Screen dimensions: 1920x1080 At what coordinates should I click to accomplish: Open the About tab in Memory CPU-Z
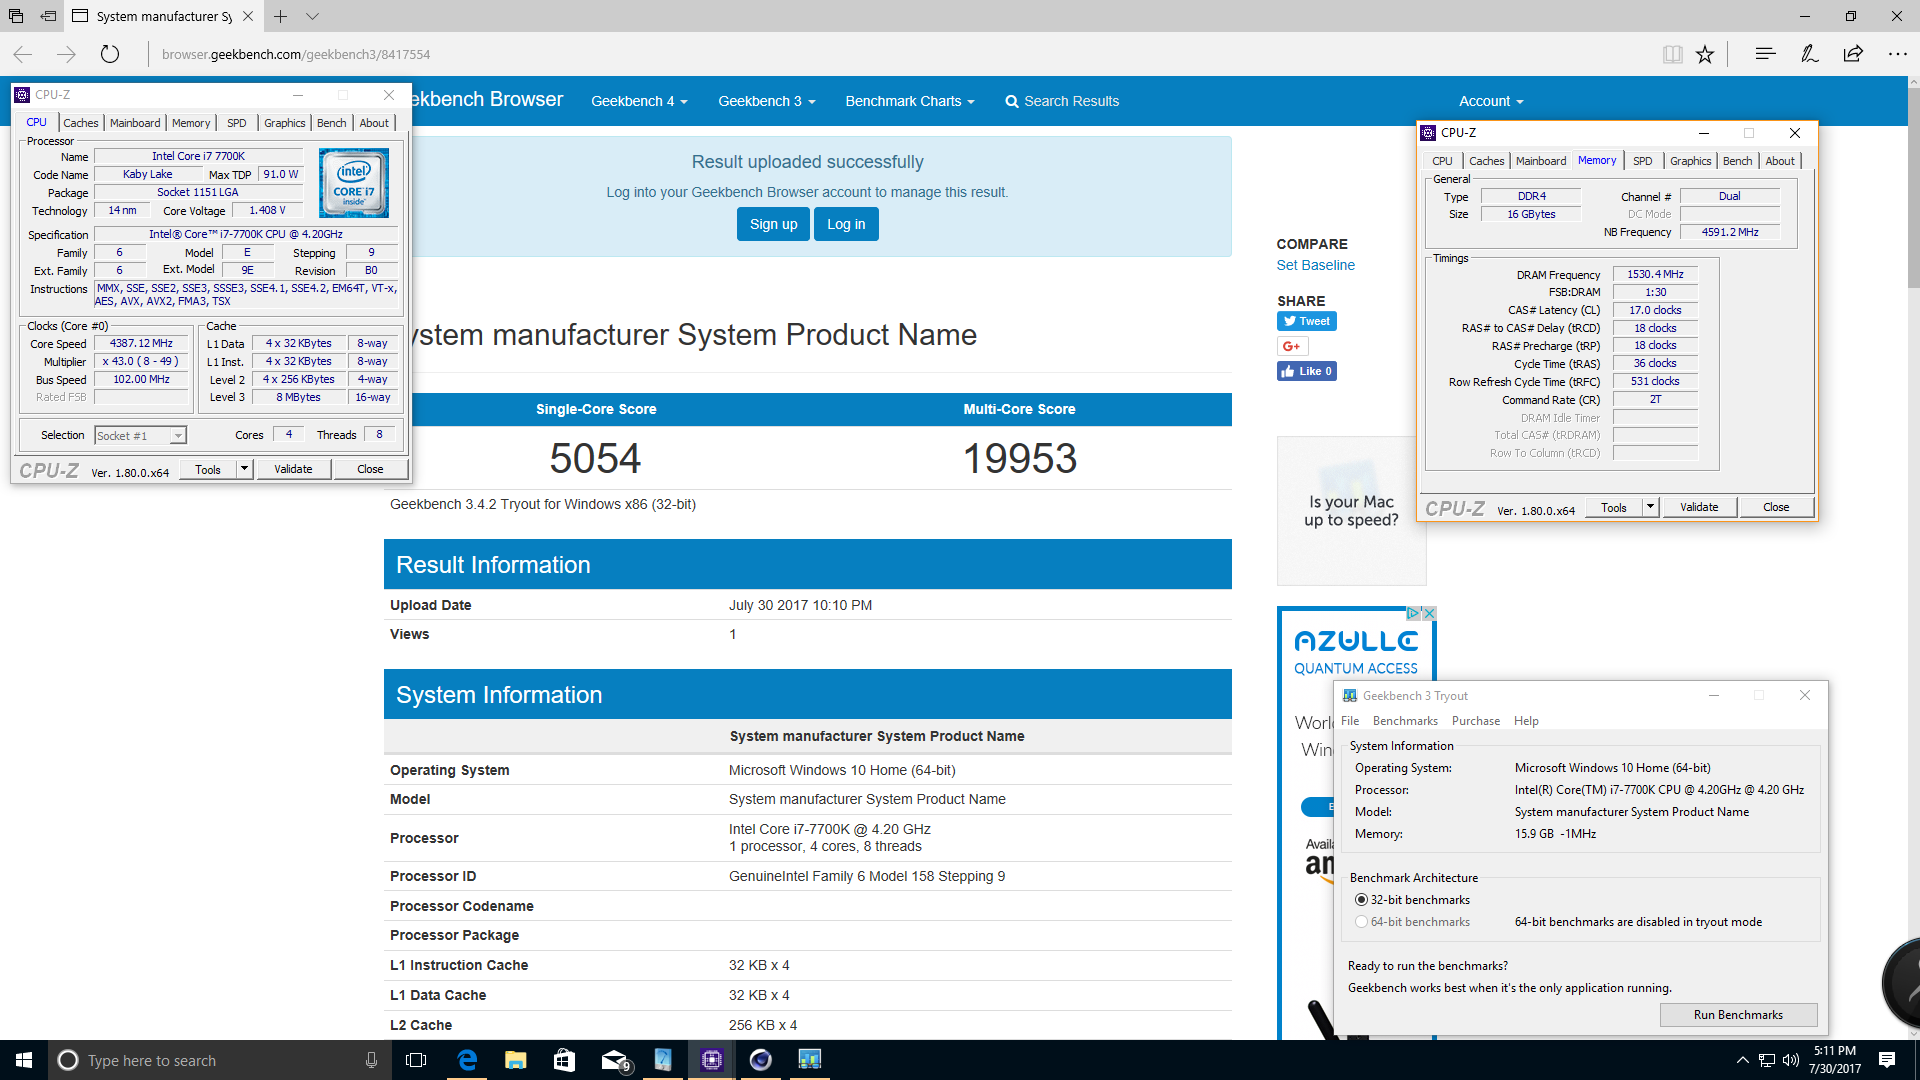tap(1780, 161)
